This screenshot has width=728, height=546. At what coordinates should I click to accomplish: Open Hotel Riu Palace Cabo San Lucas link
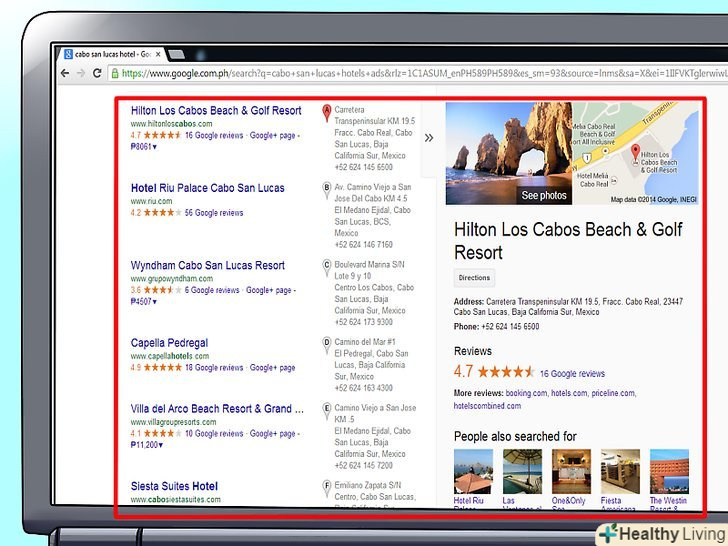tap(207, 188)
